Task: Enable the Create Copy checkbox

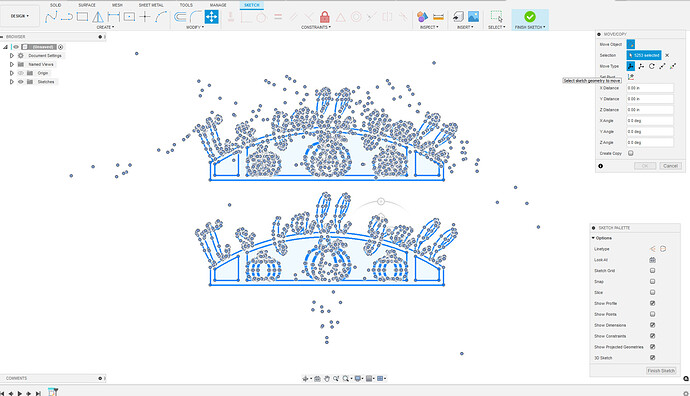Action: coord(631,153)
